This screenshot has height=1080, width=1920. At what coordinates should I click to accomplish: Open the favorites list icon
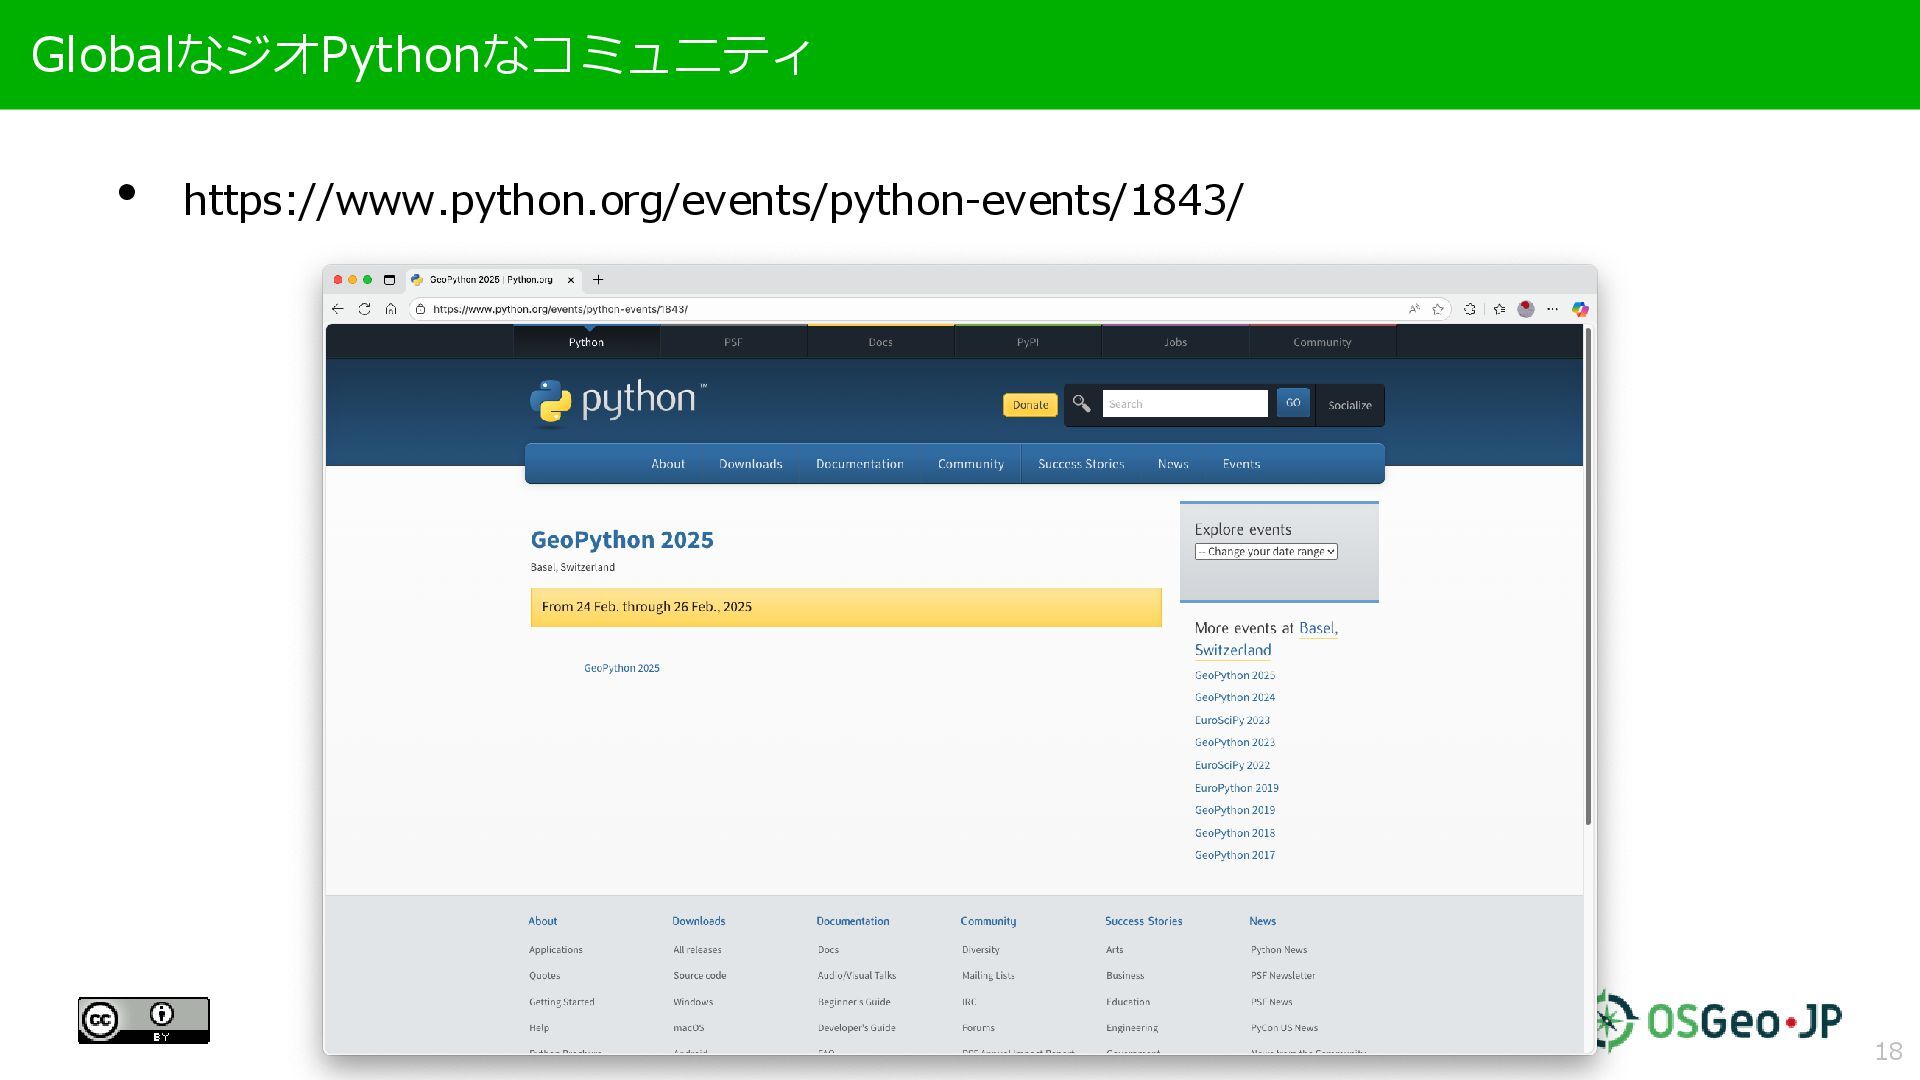coord(1499,309)
